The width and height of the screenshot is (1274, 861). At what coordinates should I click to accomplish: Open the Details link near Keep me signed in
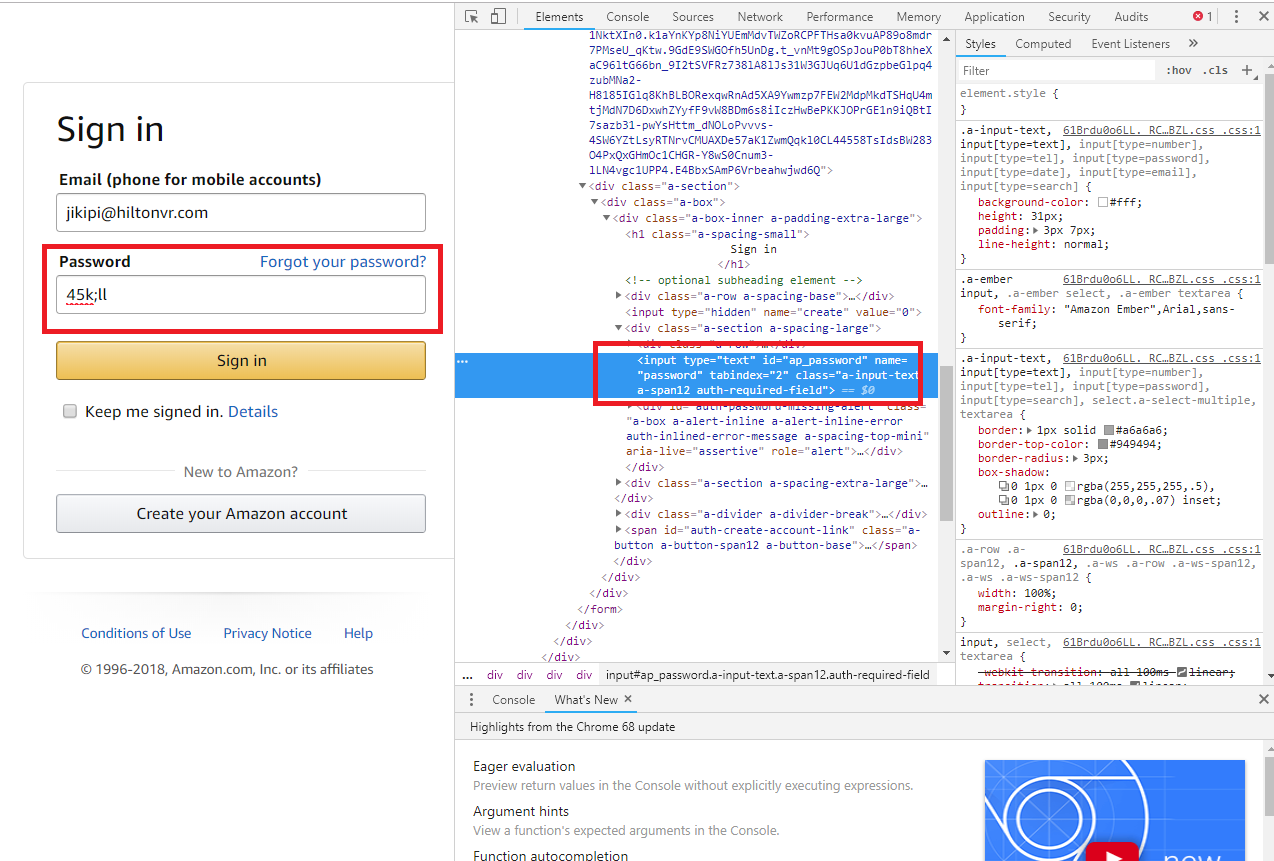coord(253,411)
